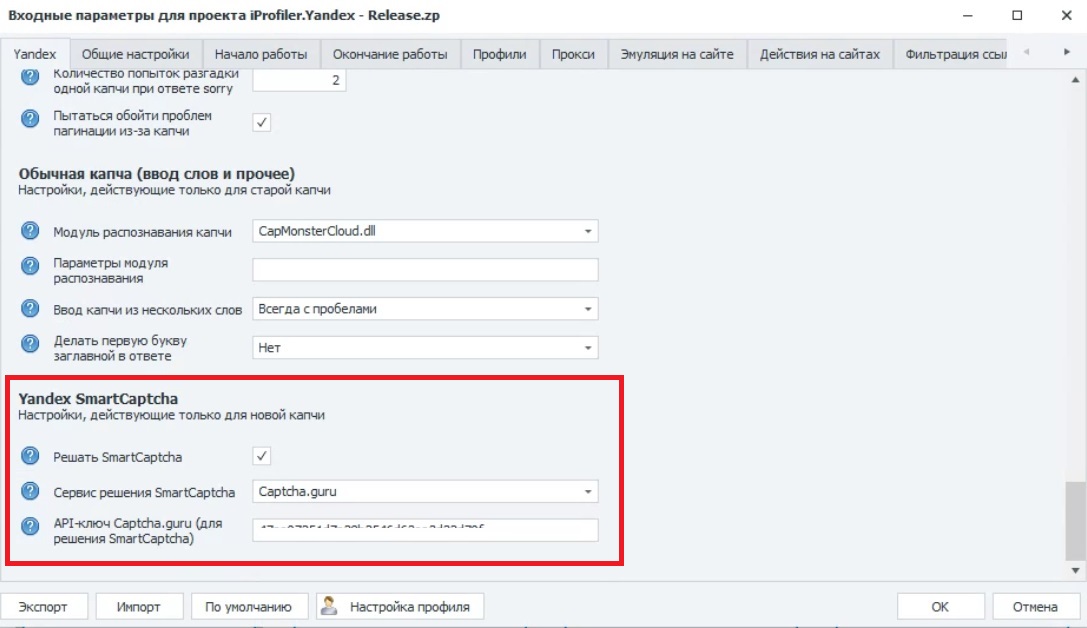Open the Действия на сайтах tab
The width and height of the screenshot is (1087, 628).
tap(819, 54)
